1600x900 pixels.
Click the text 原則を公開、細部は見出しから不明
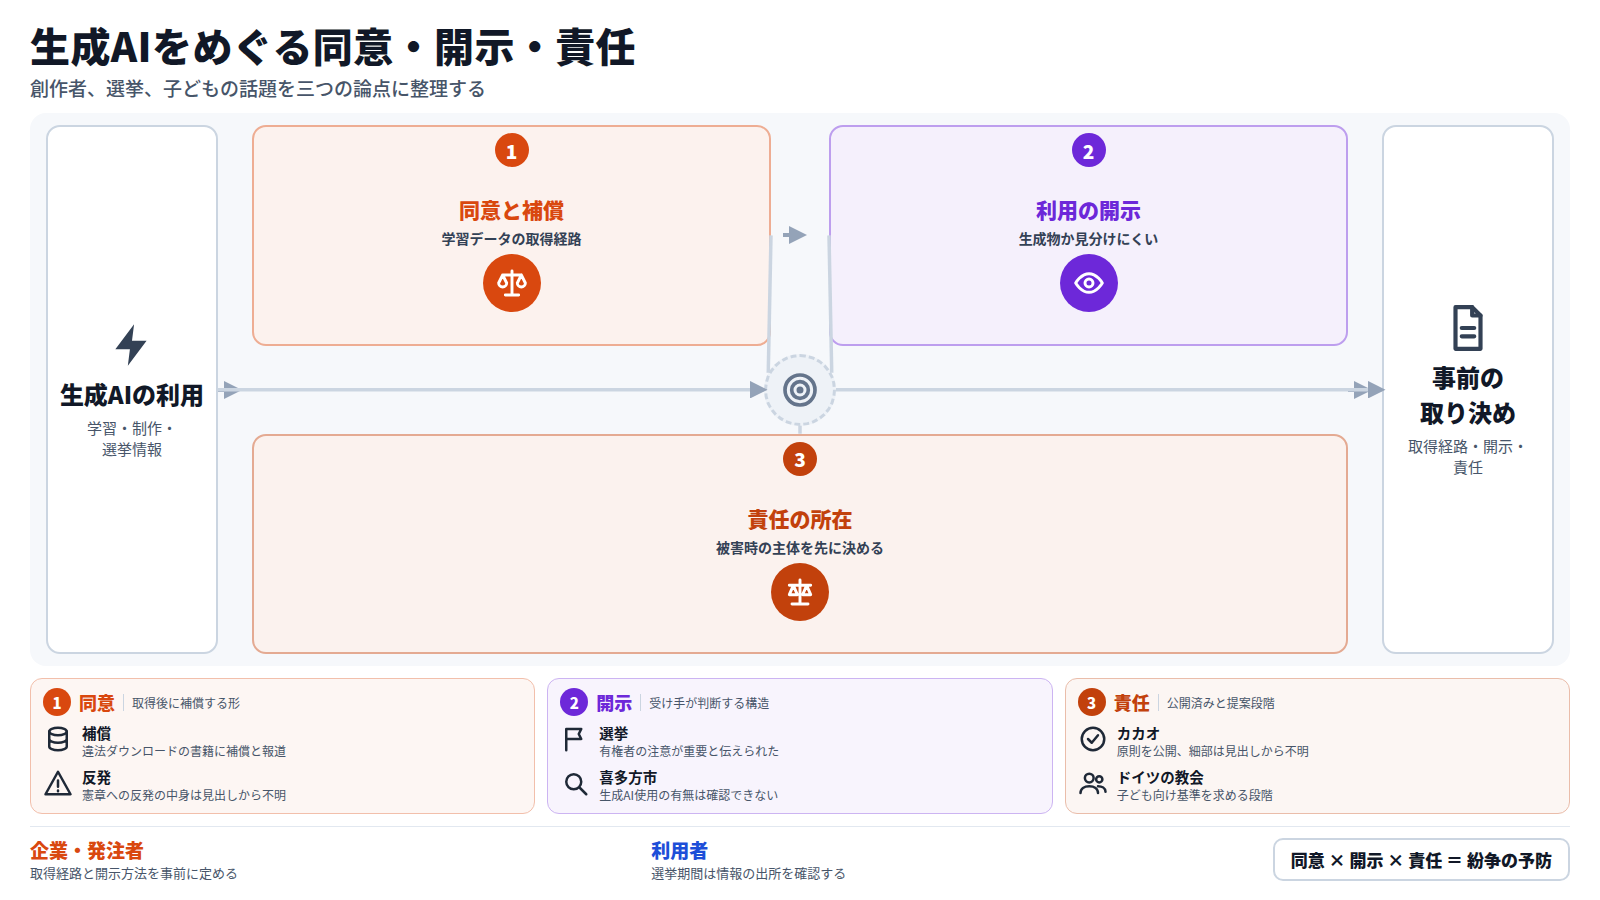pyautogui.click(x=1213, y=751)
